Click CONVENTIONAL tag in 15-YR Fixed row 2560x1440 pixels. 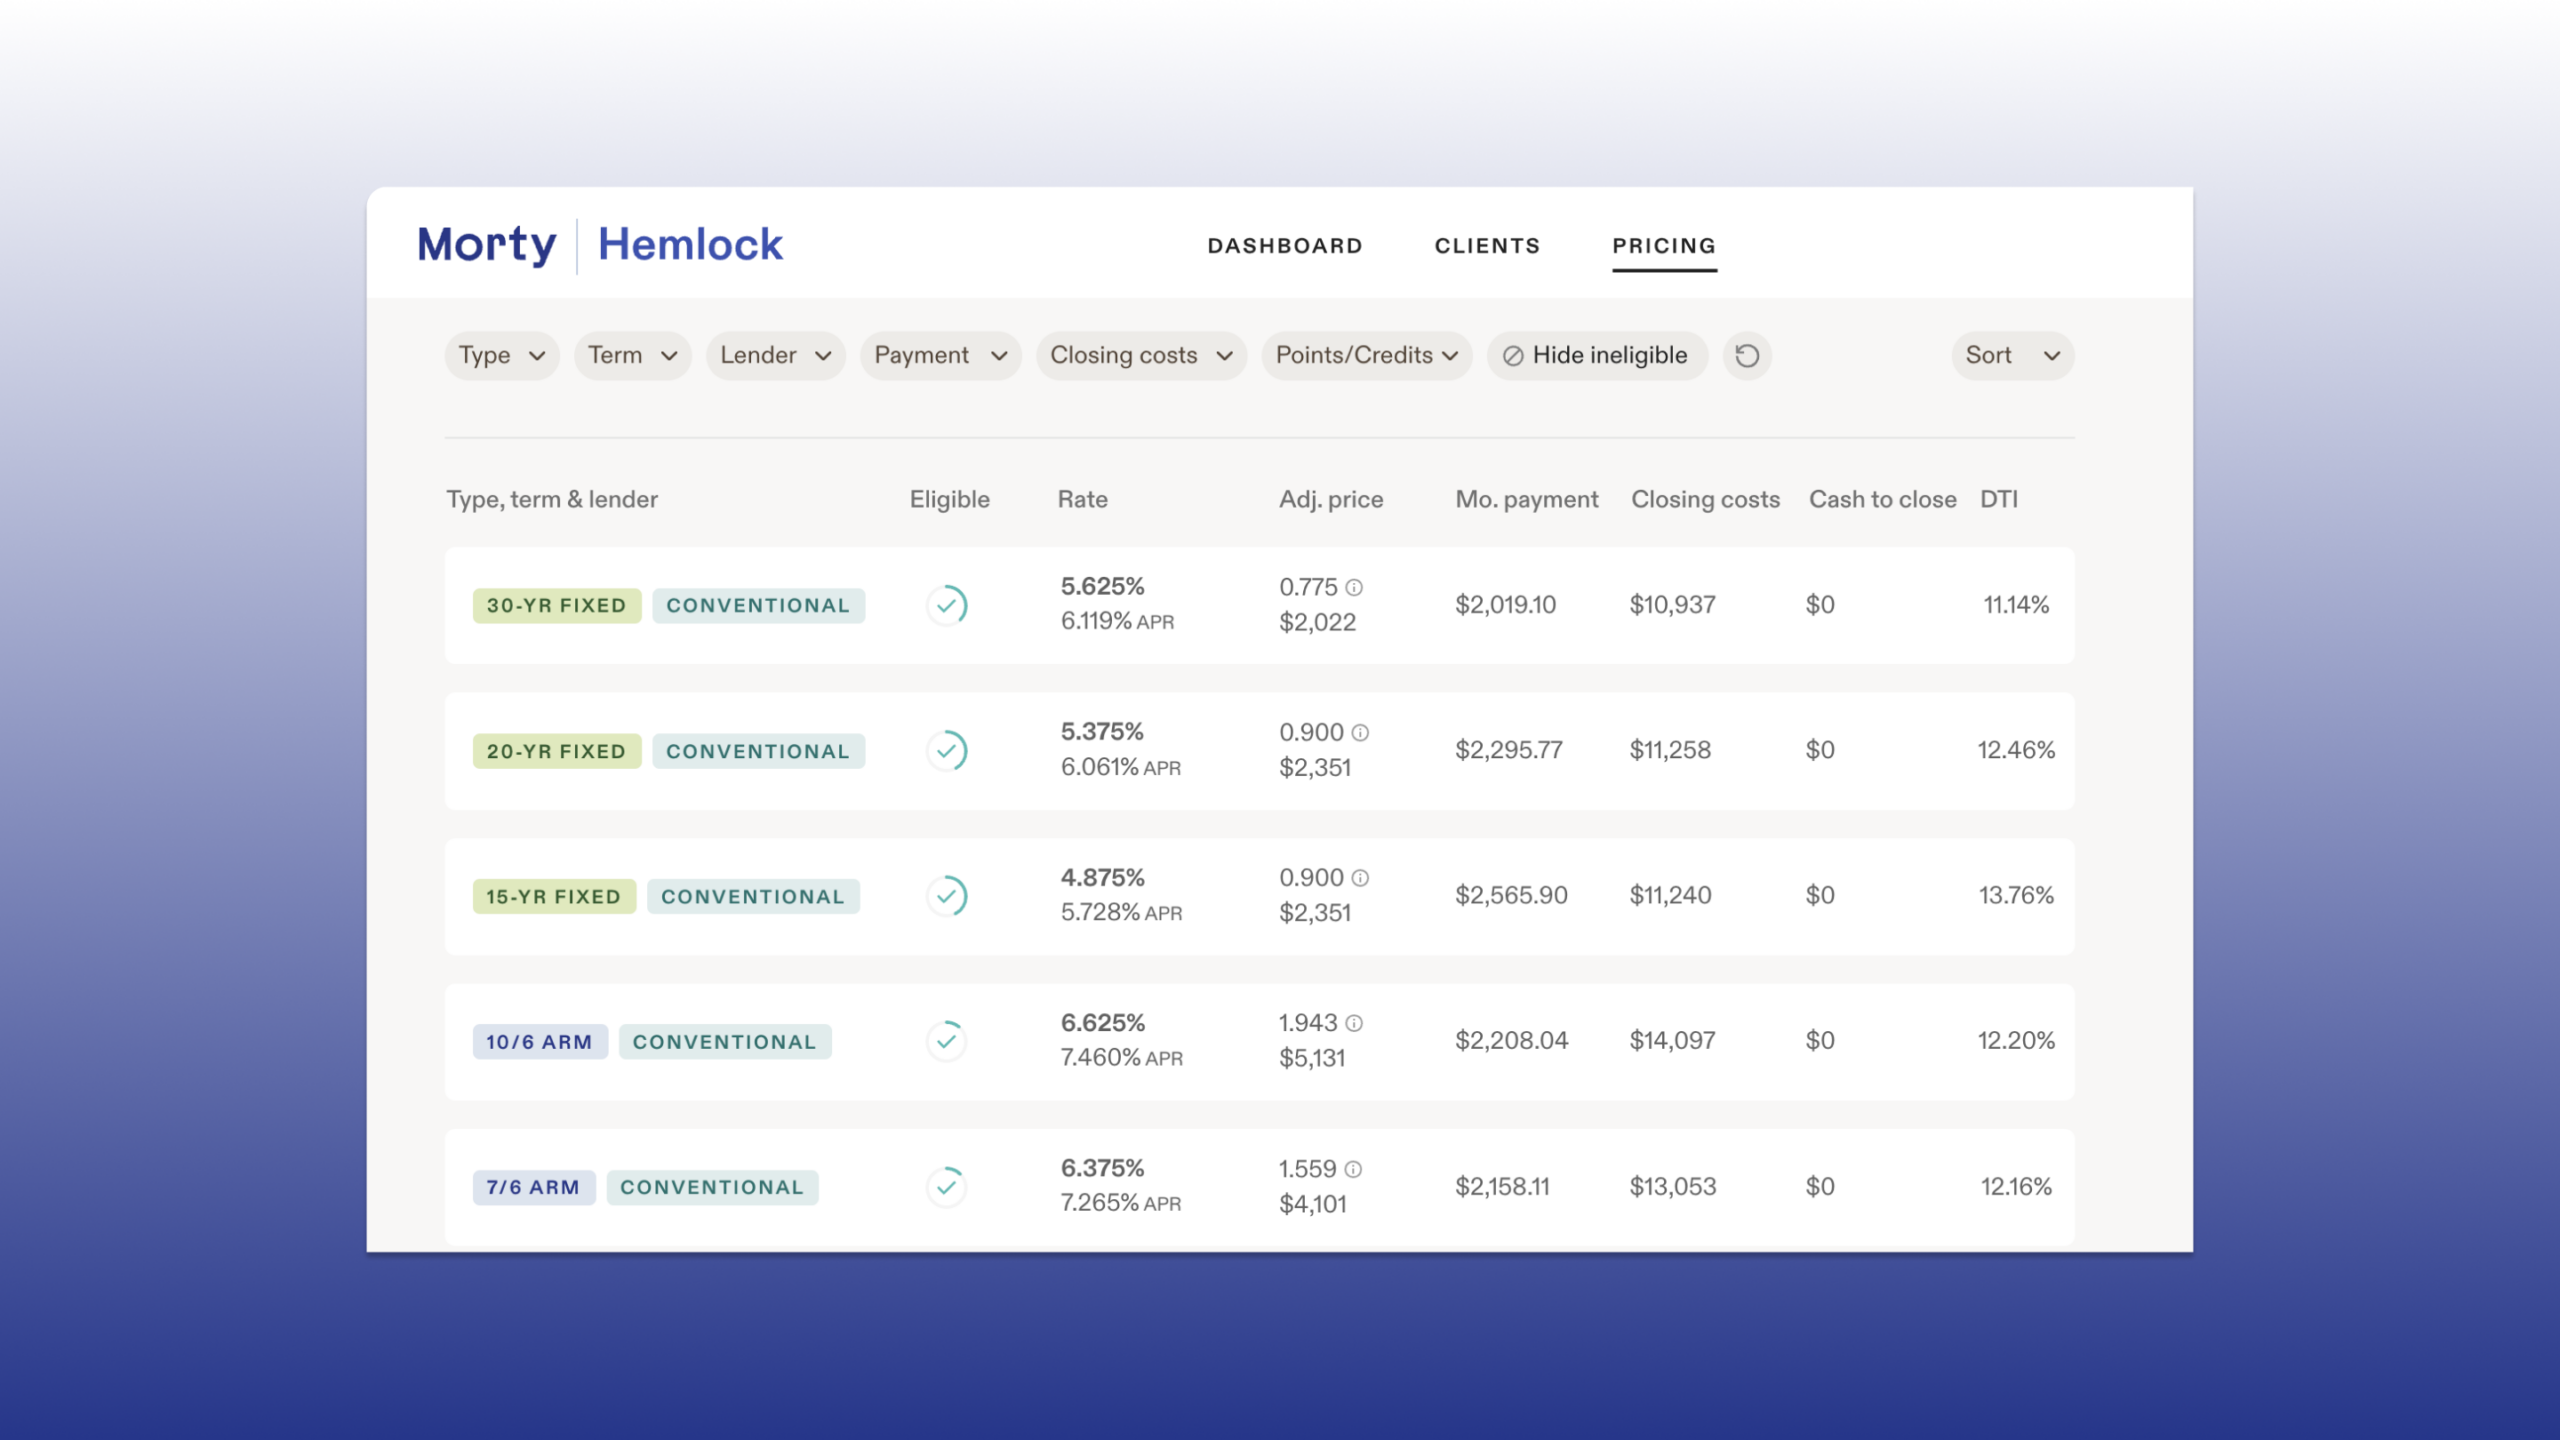[x=753, y=896]
